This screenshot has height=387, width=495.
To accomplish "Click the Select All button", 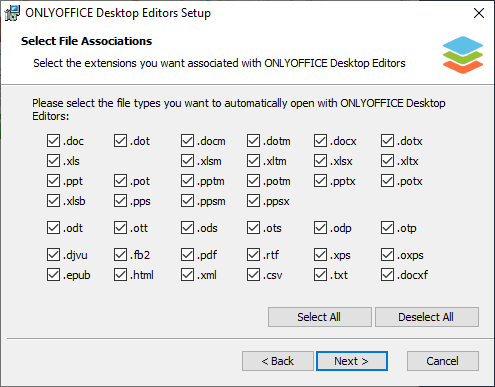I will pos(320,317).
